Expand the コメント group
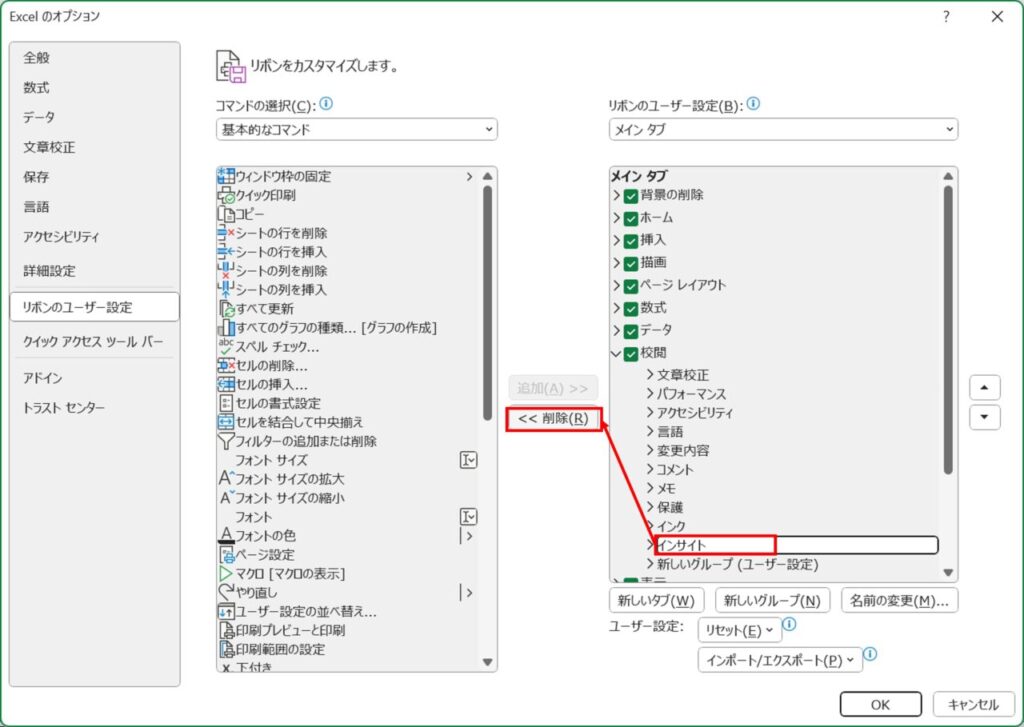Viewport: 1024px width, 727px height. [x=650, y=469]
